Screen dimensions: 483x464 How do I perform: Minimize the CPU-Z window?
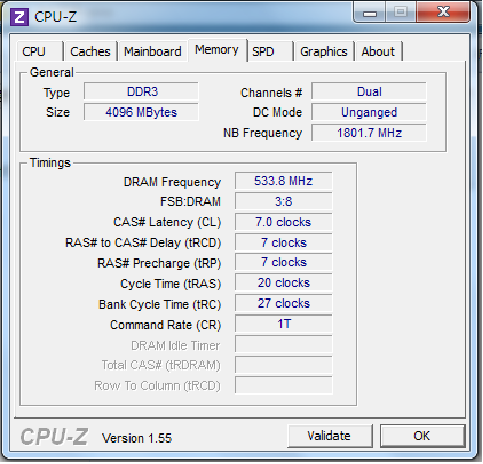pos(370,13)
